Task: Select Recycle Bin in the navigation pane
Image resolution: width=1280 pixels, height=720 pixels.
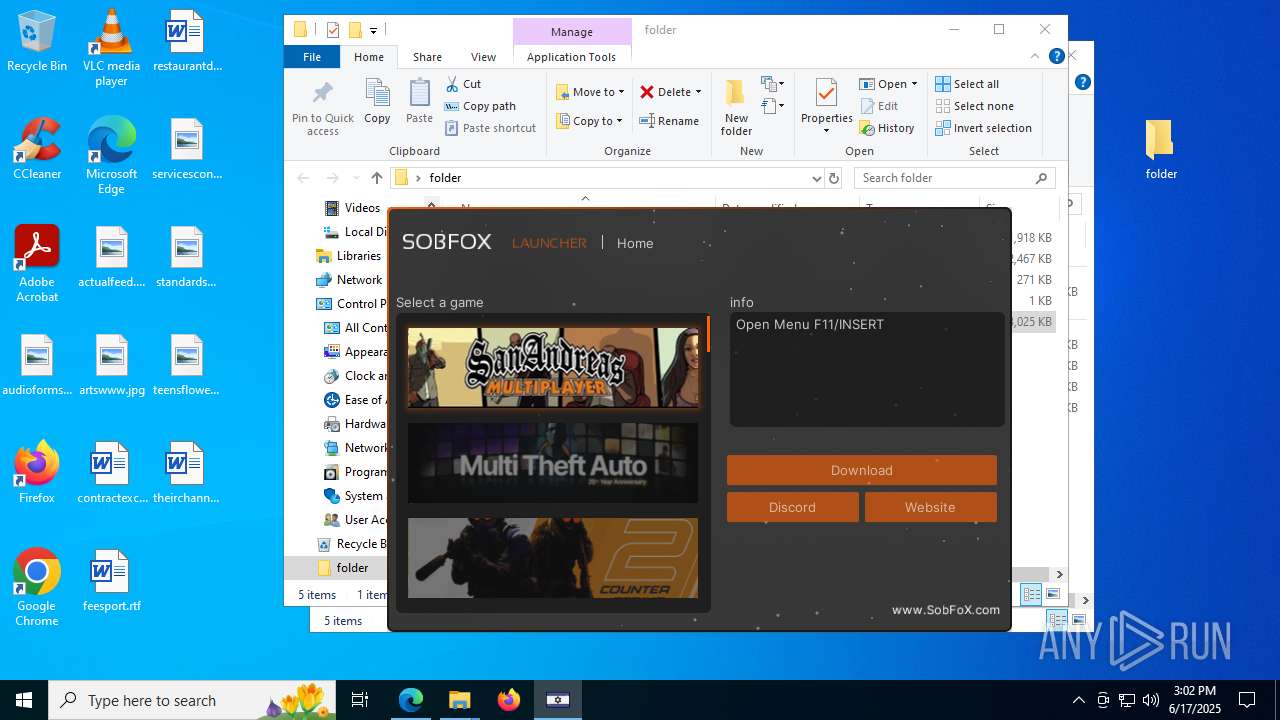Action: pyautogui.click(x=351, y=544)
